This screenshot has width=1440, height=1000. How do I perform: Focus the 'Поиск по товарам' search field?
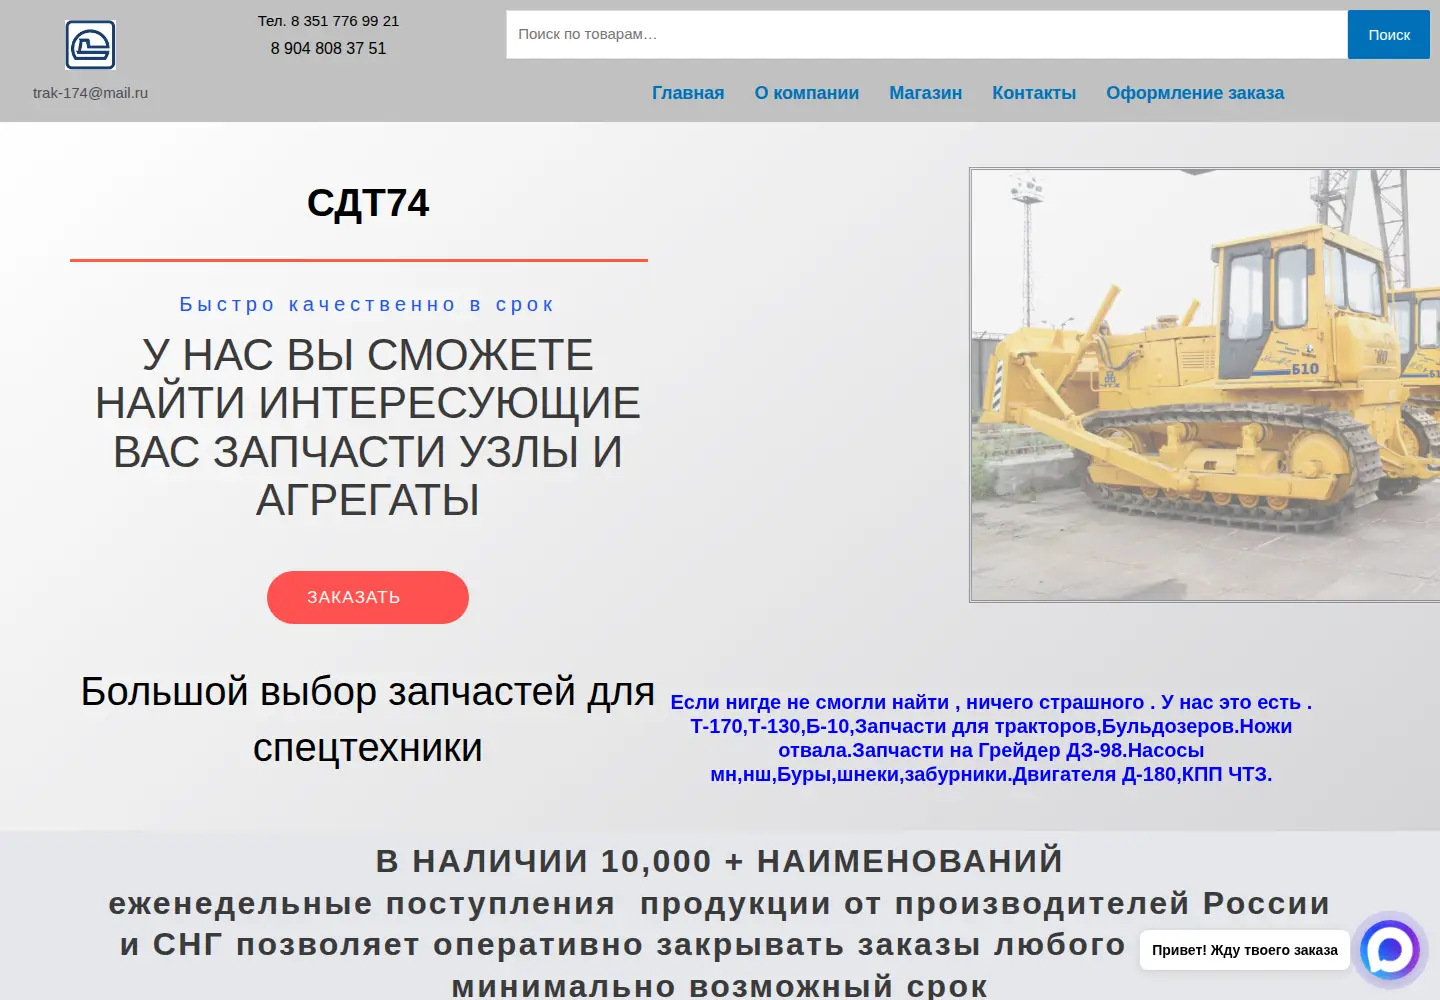click(x=926, y=34)
